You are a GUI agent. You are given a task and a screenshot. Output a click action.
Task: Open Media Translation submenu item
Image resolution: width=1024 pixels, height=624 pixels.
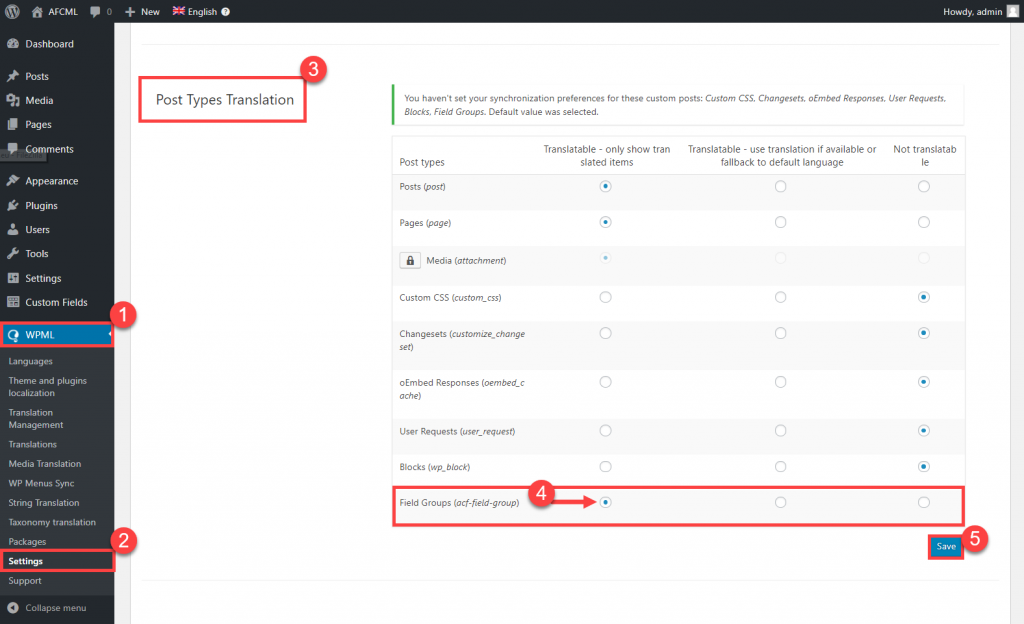pos(45,464)
